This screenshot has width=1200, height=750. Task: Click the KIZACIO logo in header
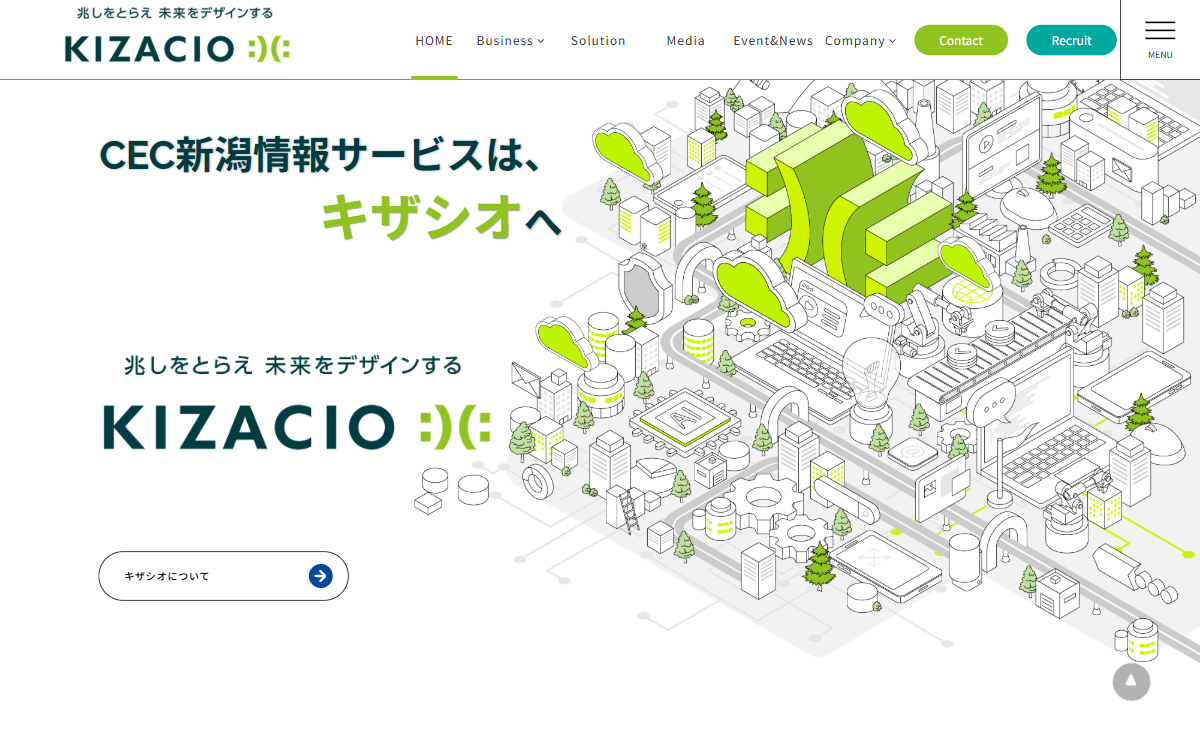point(177,35)
